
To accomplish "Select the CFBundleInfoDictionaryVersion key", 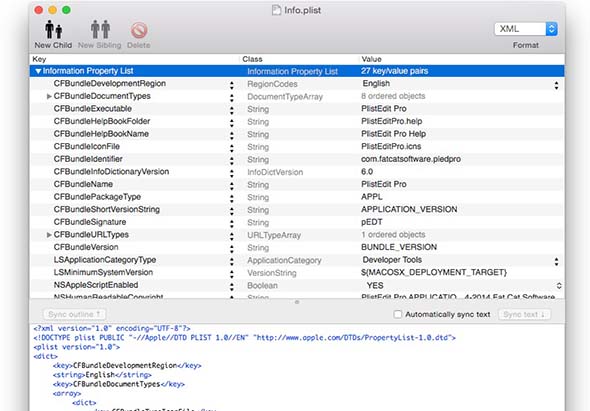I will pos(111,172).
